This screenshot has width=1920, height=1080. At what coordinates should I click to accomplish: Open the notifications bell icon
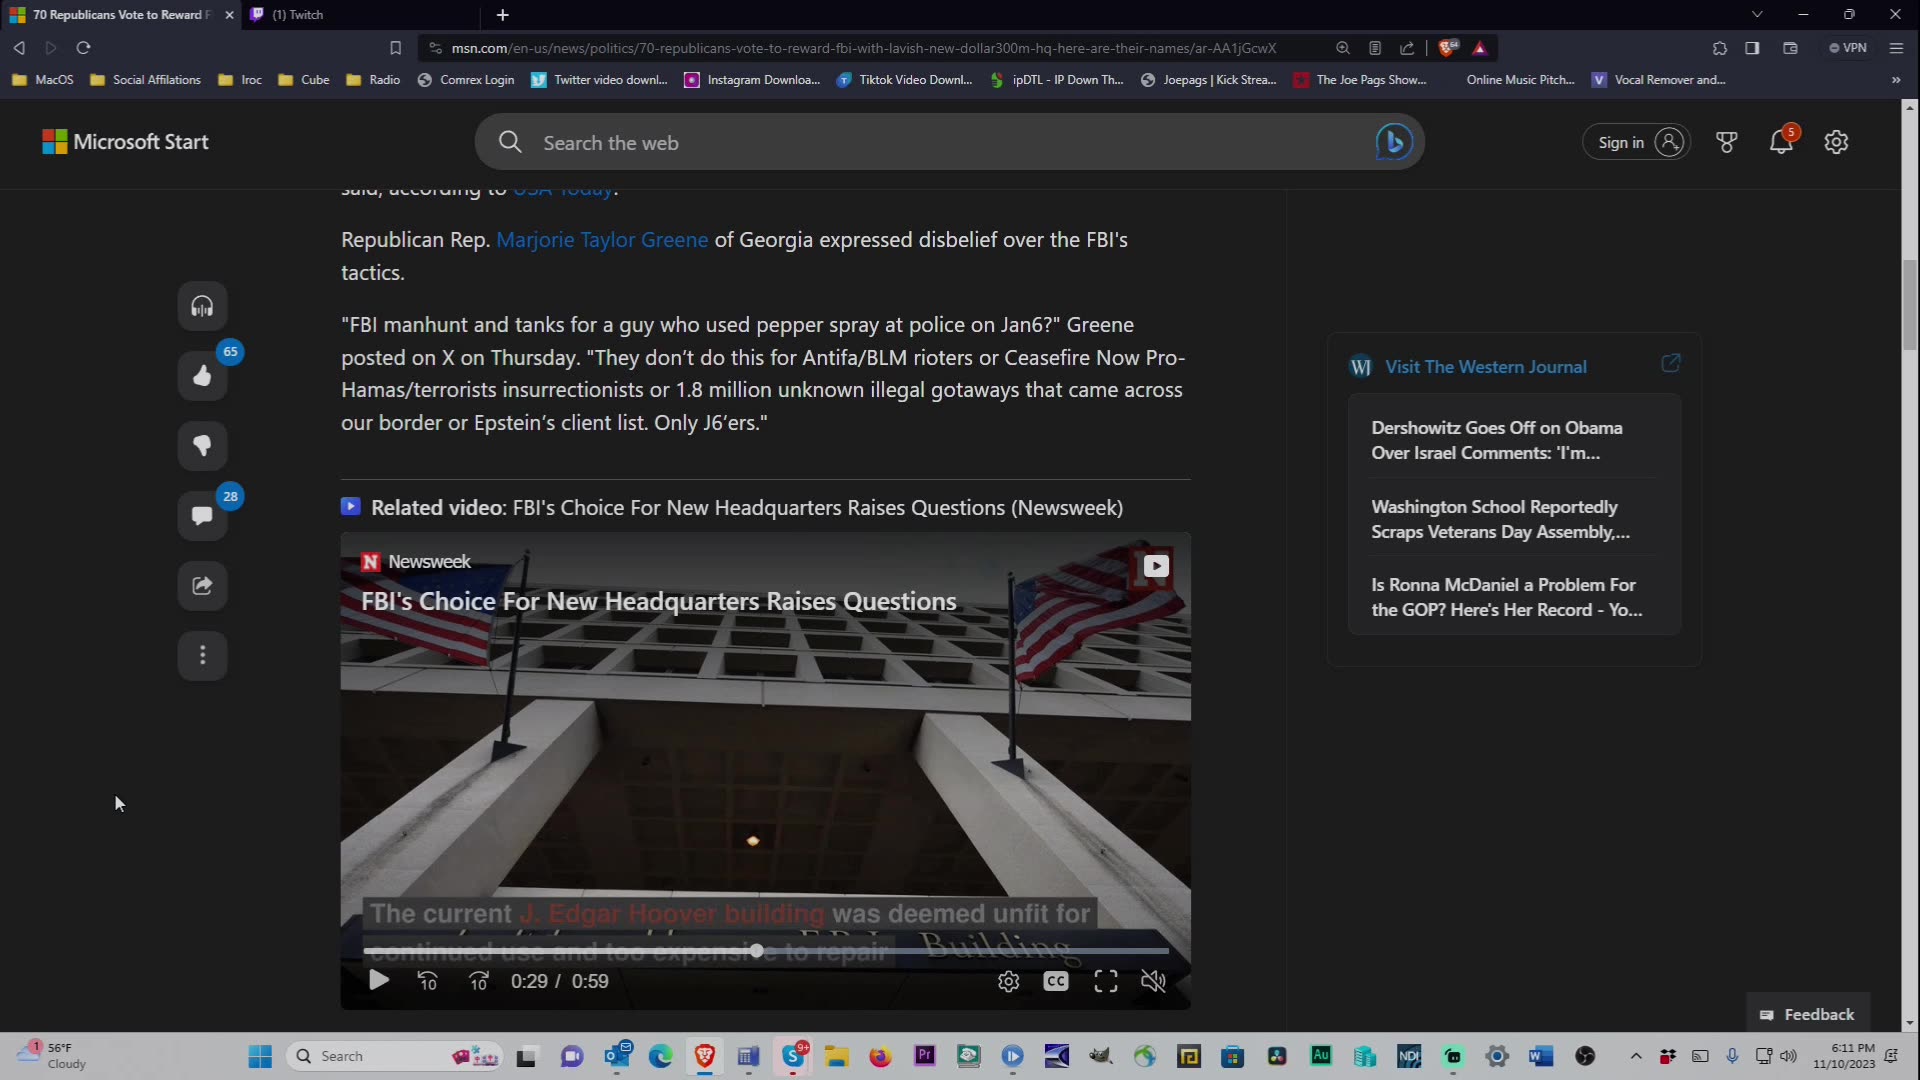point(1781,142)
